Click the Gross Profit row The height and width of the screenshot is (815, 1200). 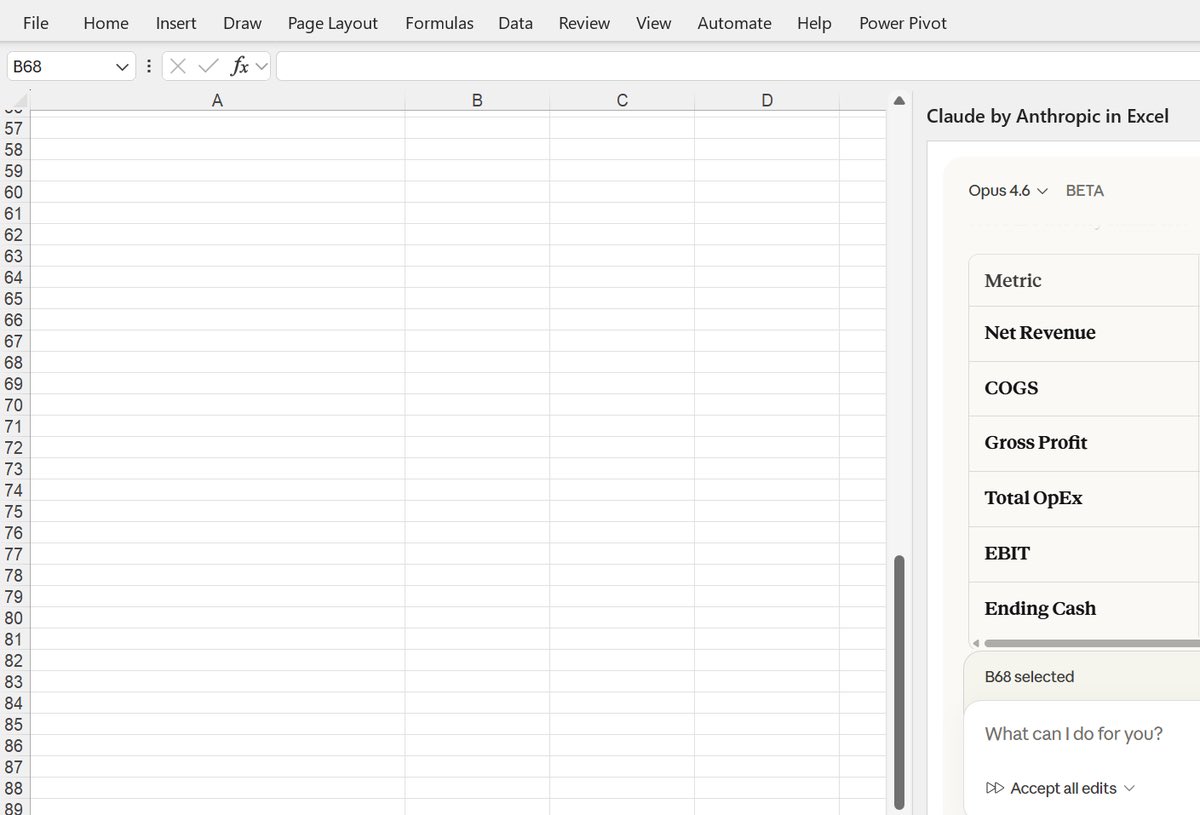(x=1084, y=443)
